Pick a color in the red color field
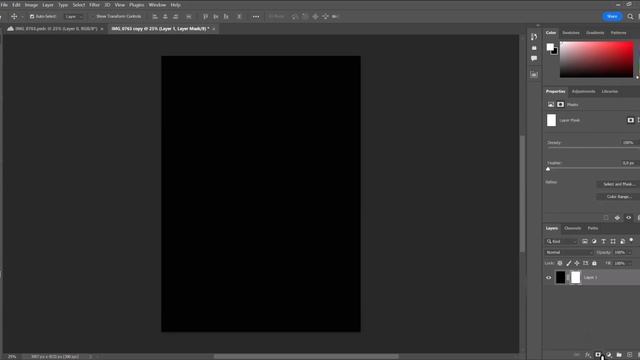This screenshot has height=360, width=640. tap(597, 60)
